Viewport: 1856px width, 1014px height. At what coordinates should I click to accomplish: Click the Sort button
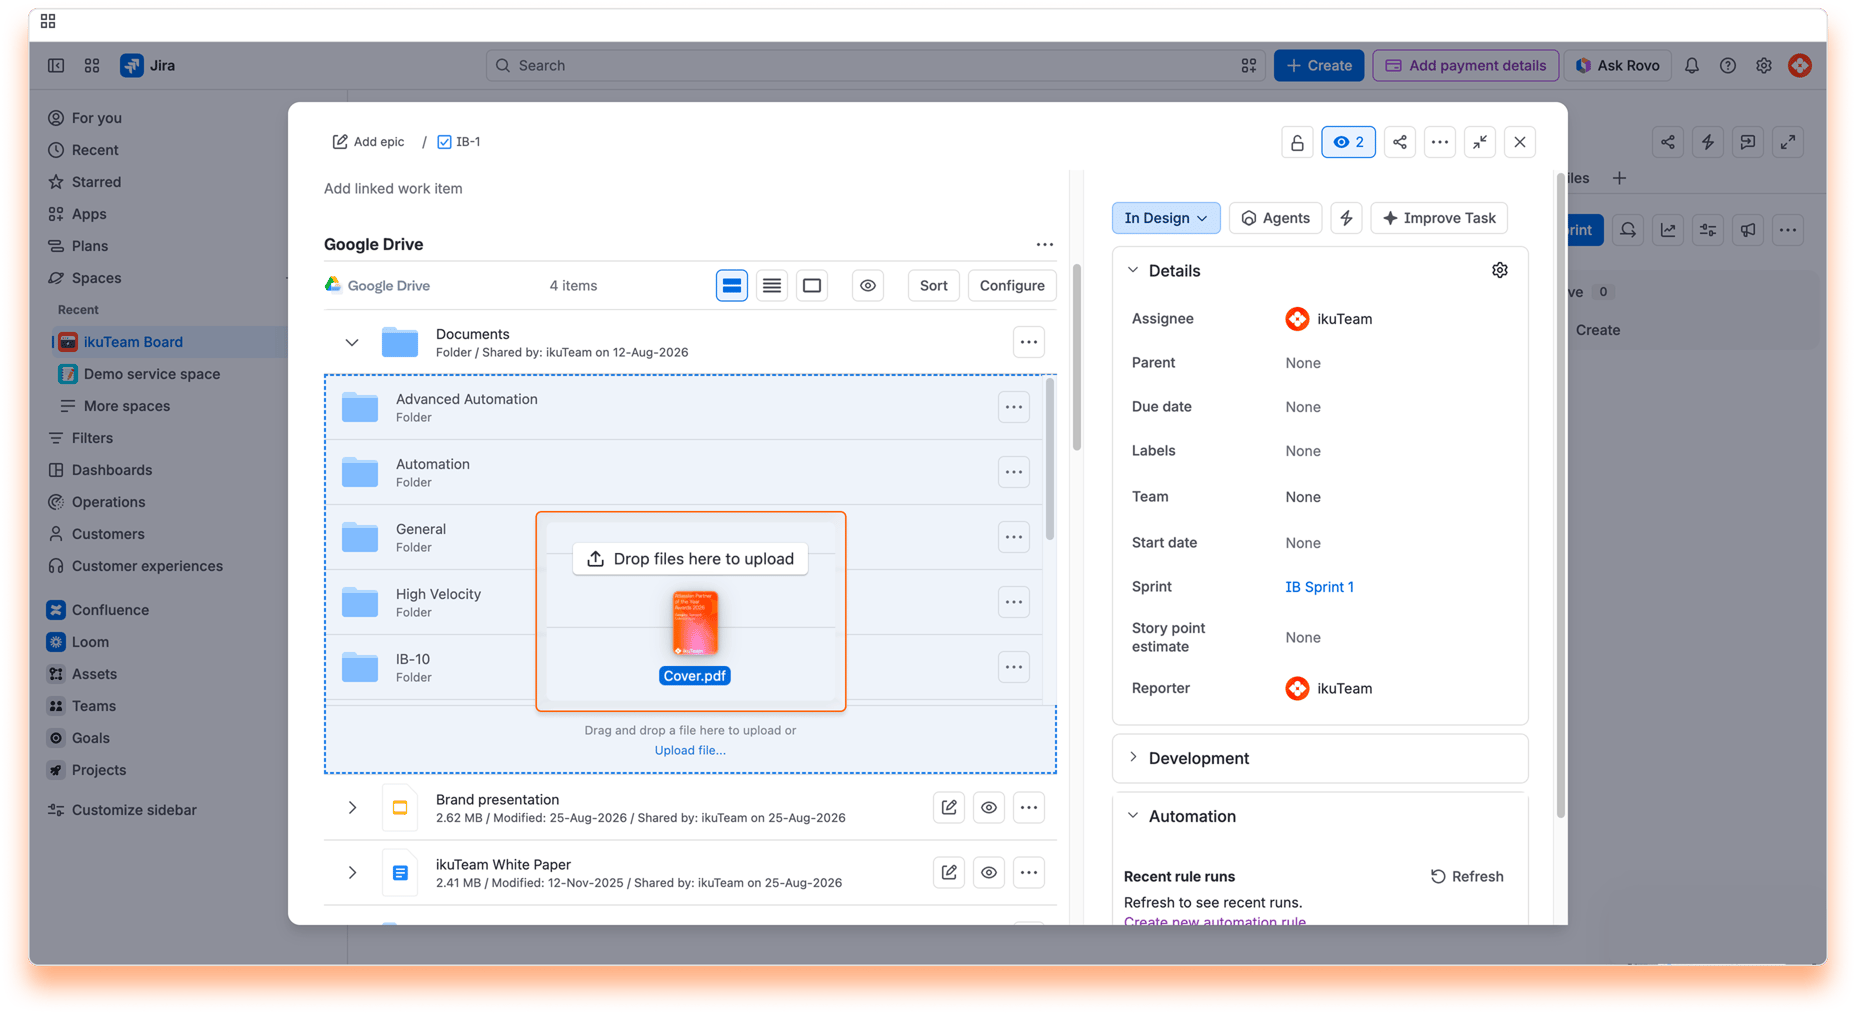click(933, 286)
